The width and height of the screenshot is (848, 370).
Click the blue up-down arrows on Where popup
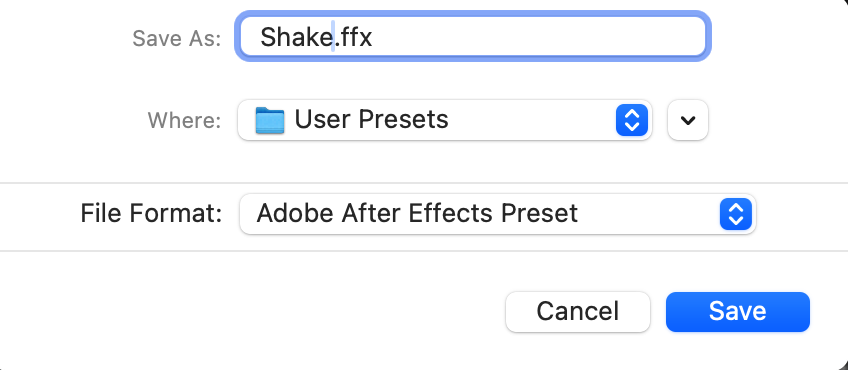(632, 120)
